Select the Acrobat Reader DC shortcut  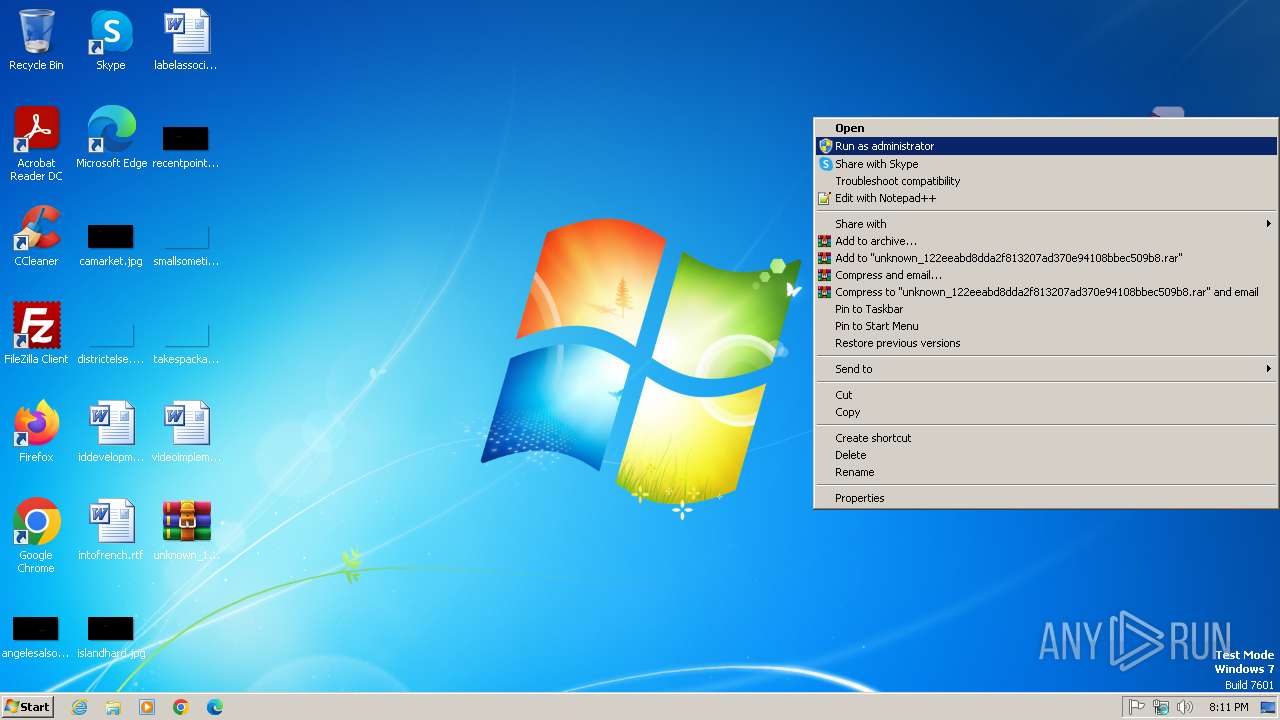pos(36,144)
